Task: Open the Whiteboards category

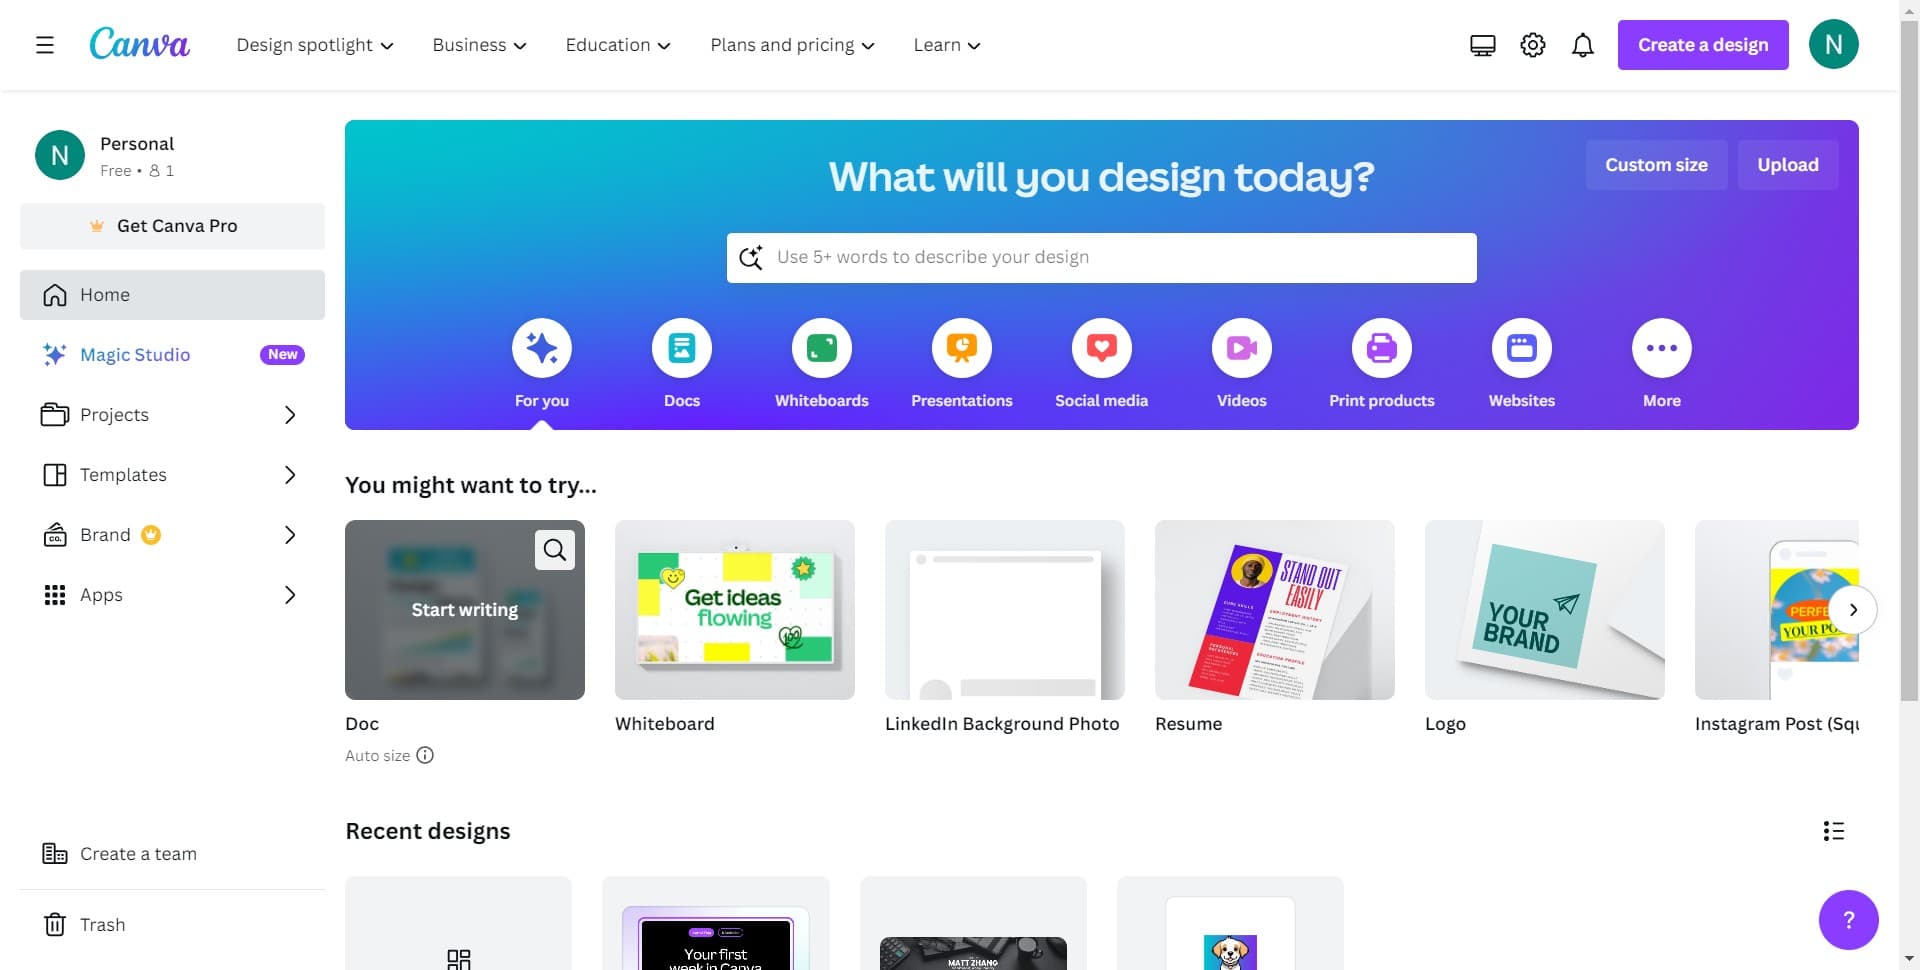Action: pyautogui.click(x=821, y=347)
